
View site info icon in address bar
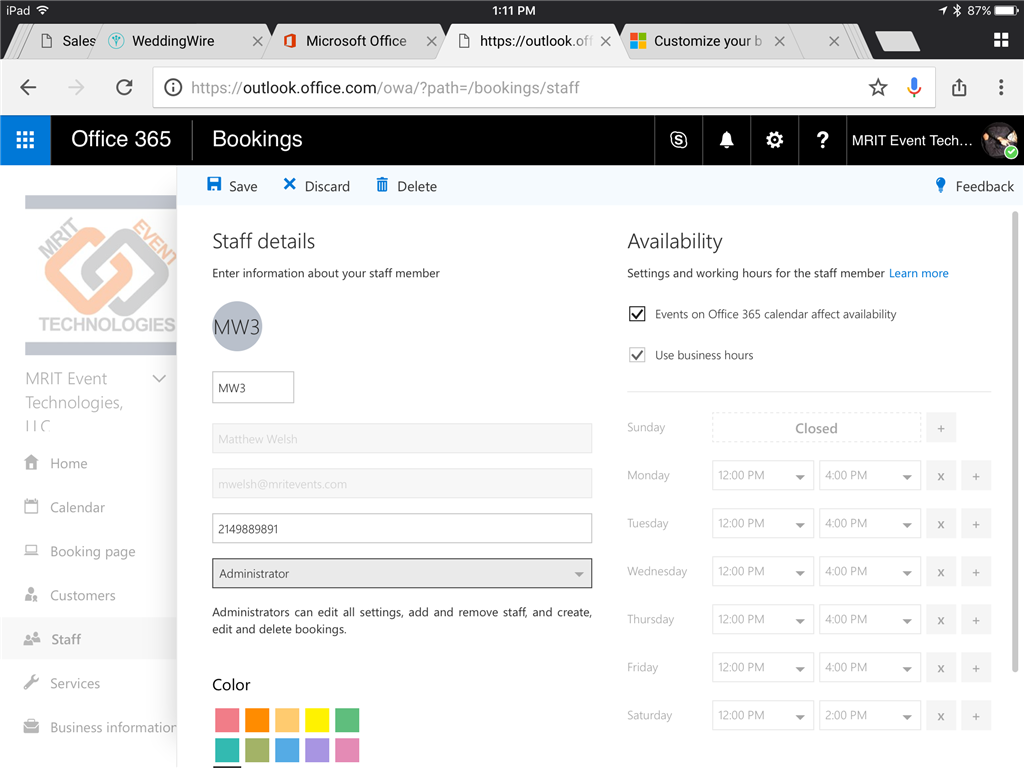173,88
